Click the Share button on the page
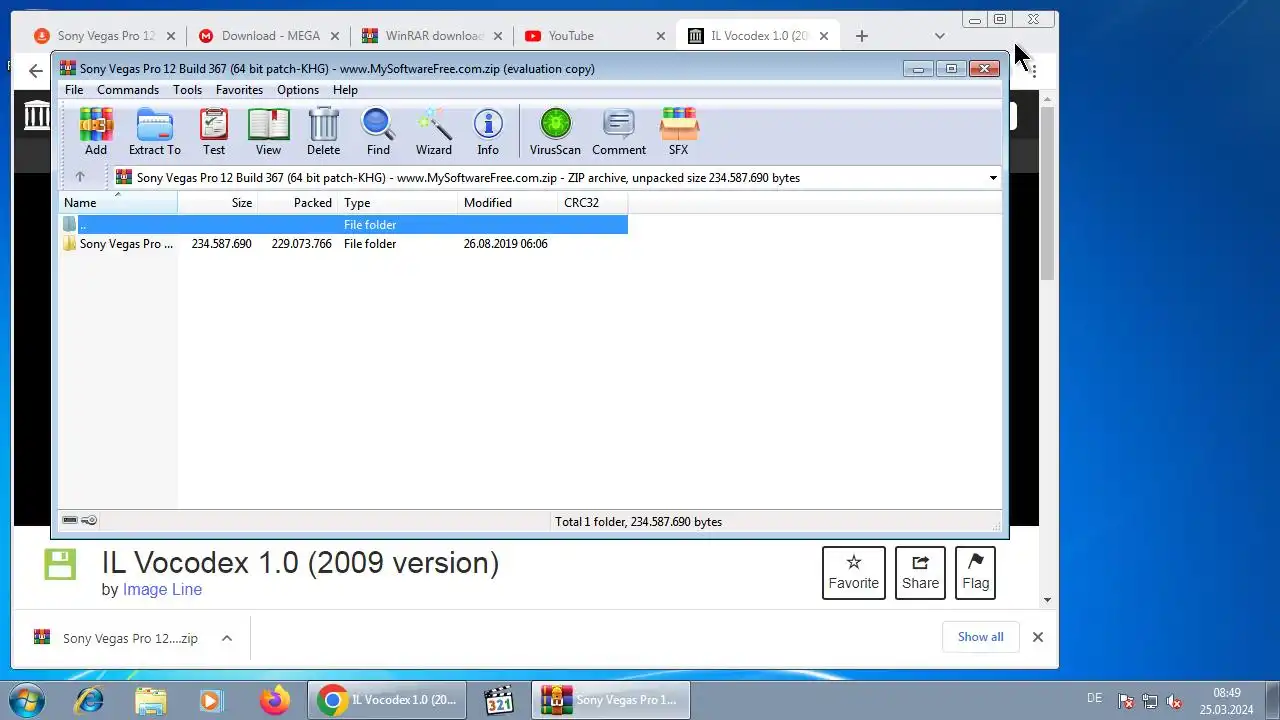1280x720 pixels. click(x=920, y=573)
